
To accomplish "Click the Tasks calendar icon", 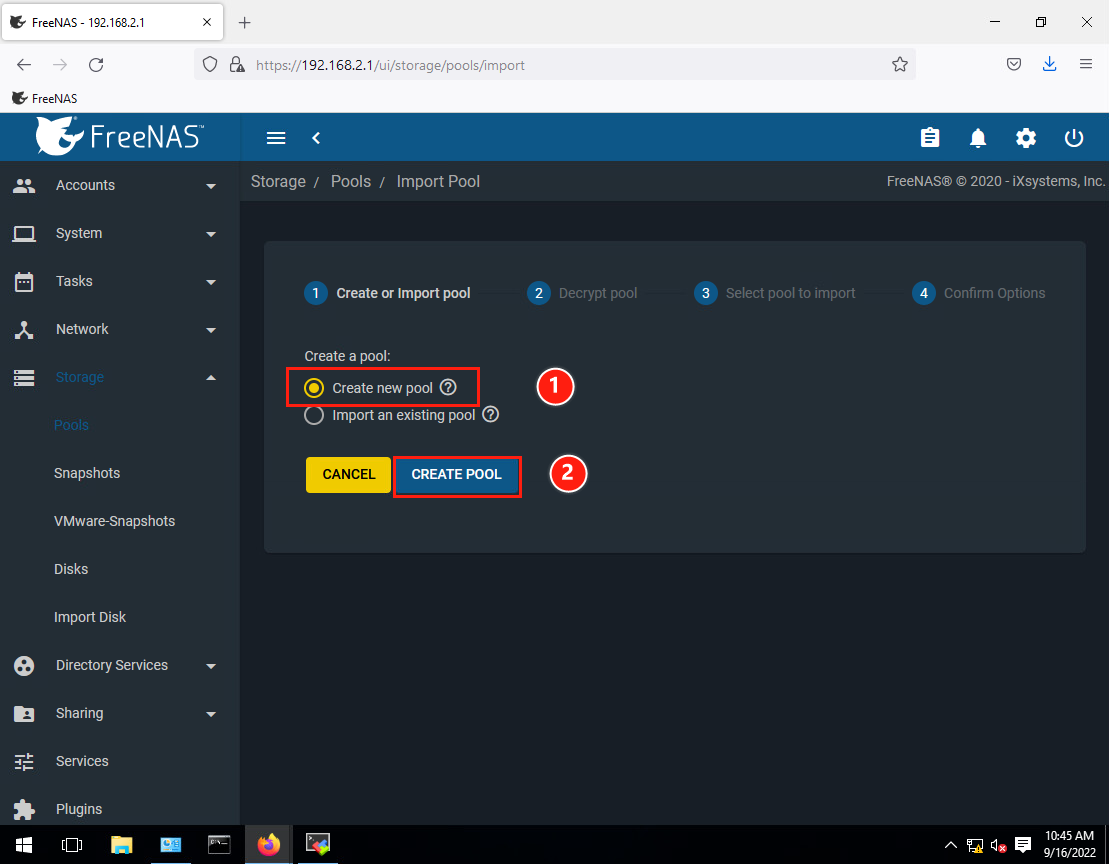I will pos(24,281).
